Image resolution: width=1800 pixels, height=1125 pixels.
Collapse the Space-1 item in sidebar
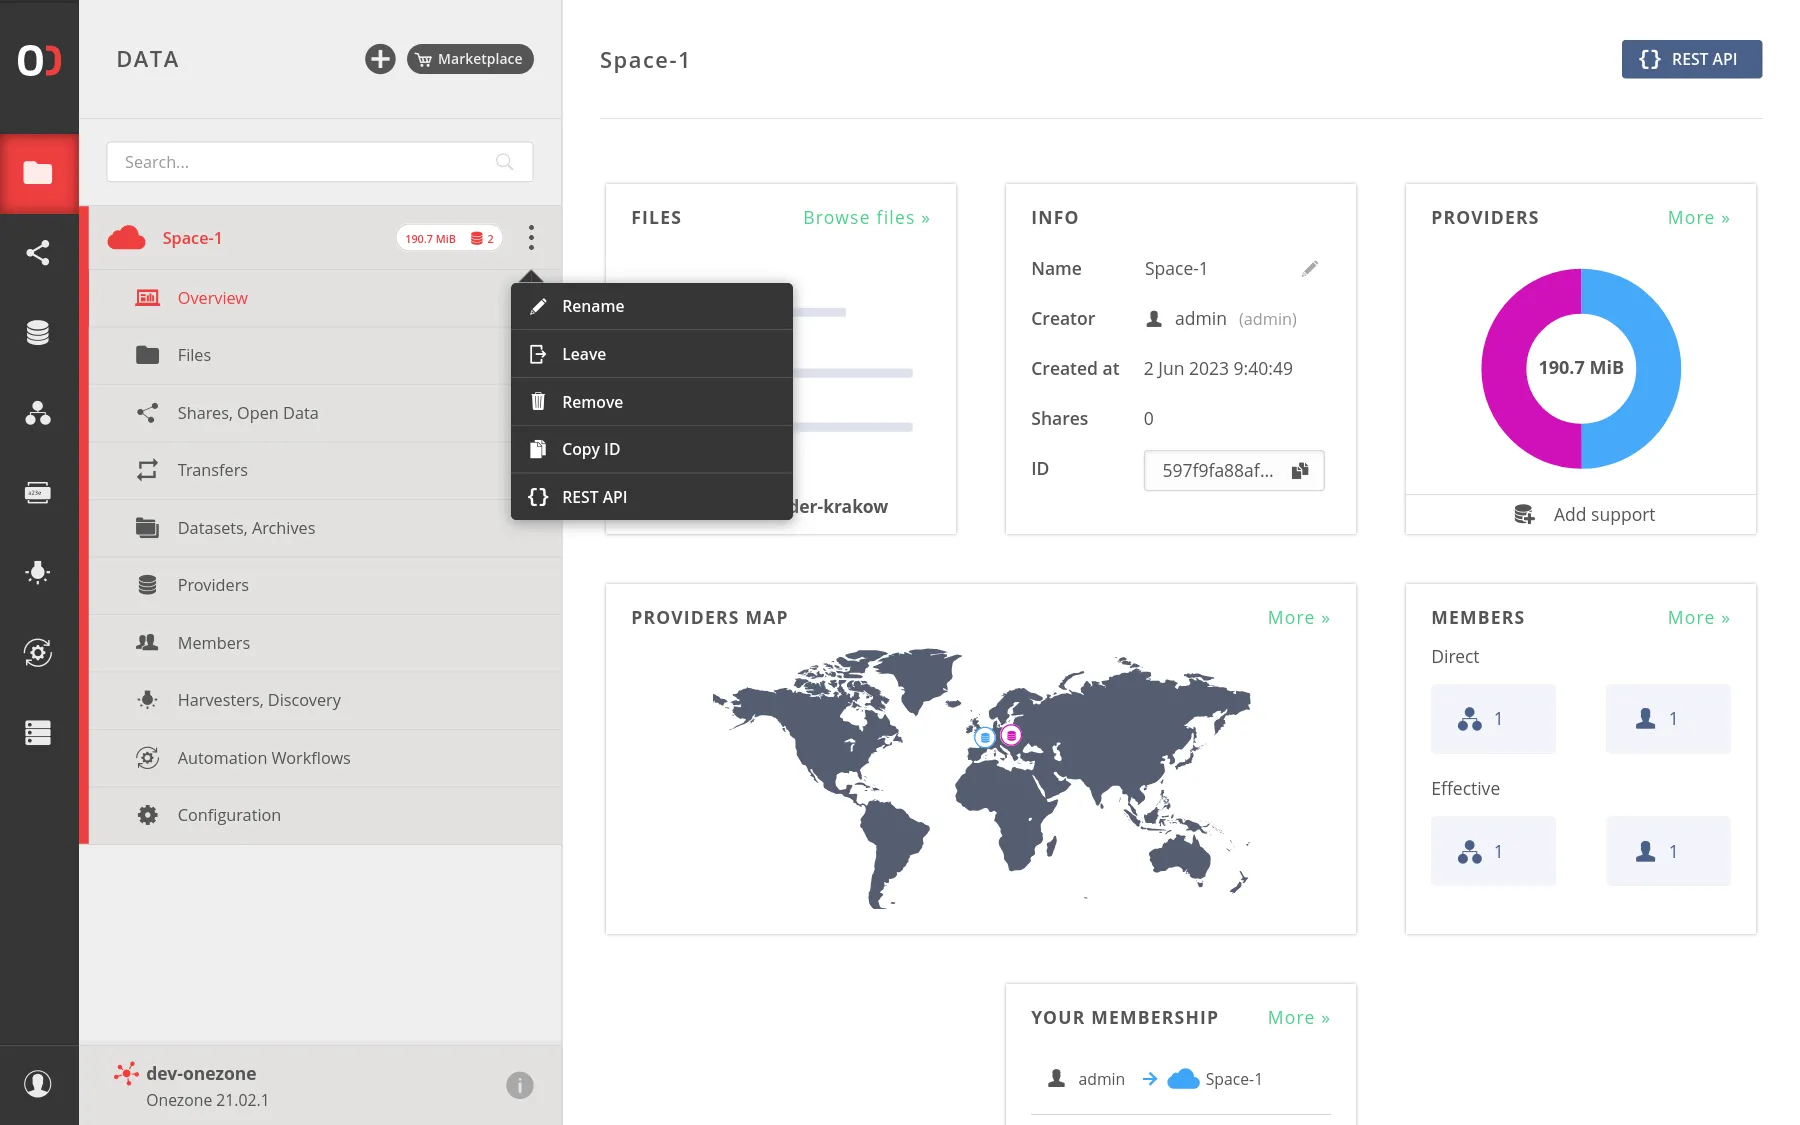pos(192,238)
